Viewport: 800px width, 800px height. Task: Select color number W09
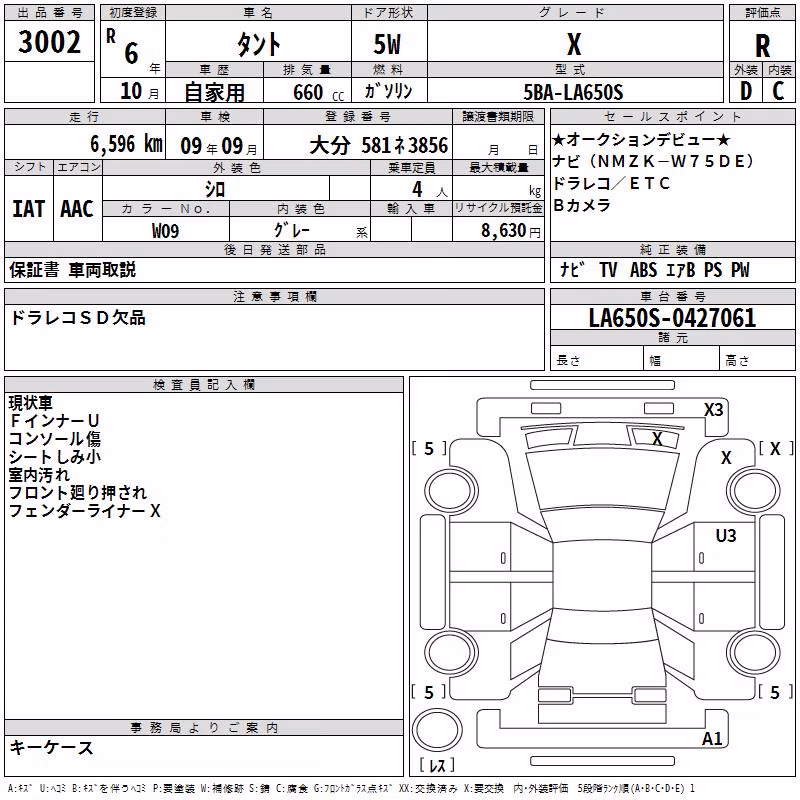165,231
